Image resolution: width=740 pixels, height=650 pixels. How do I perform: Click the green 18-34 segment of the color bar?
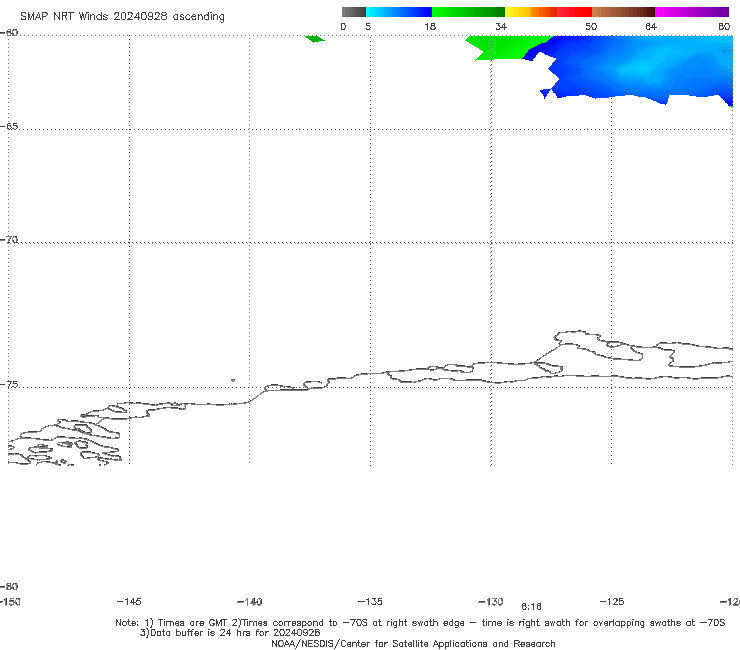pos(468,12)
